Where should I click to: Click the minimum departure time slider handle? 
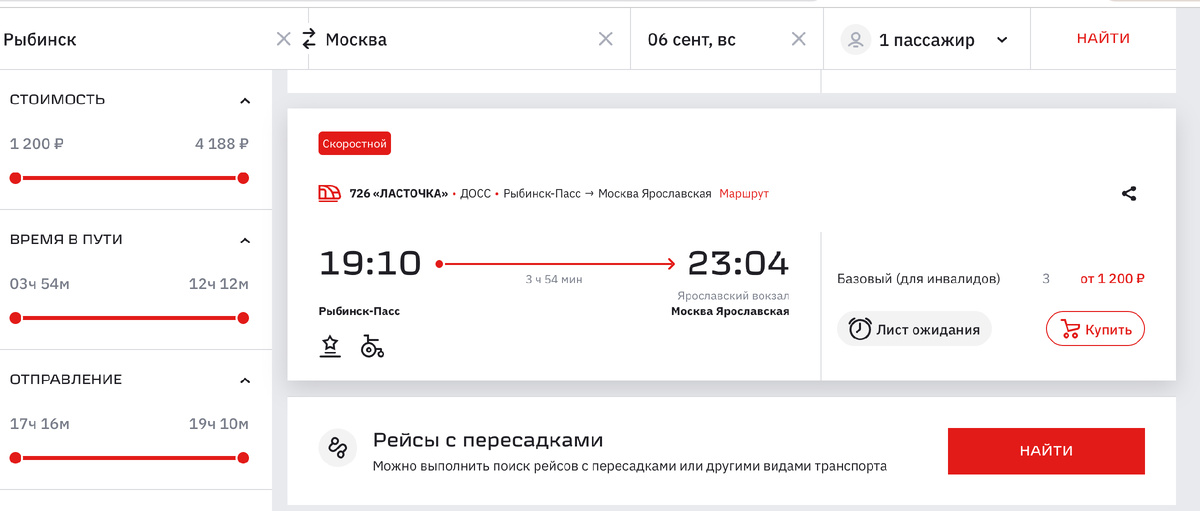(x=15, y=458)
